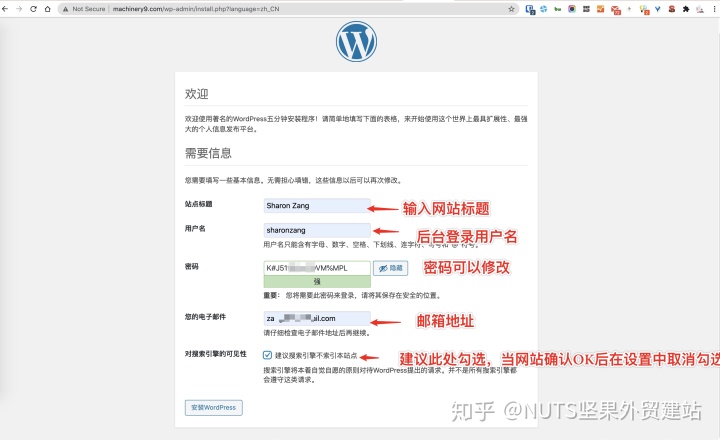Bookmark this page with the star icon

point(511,9)
